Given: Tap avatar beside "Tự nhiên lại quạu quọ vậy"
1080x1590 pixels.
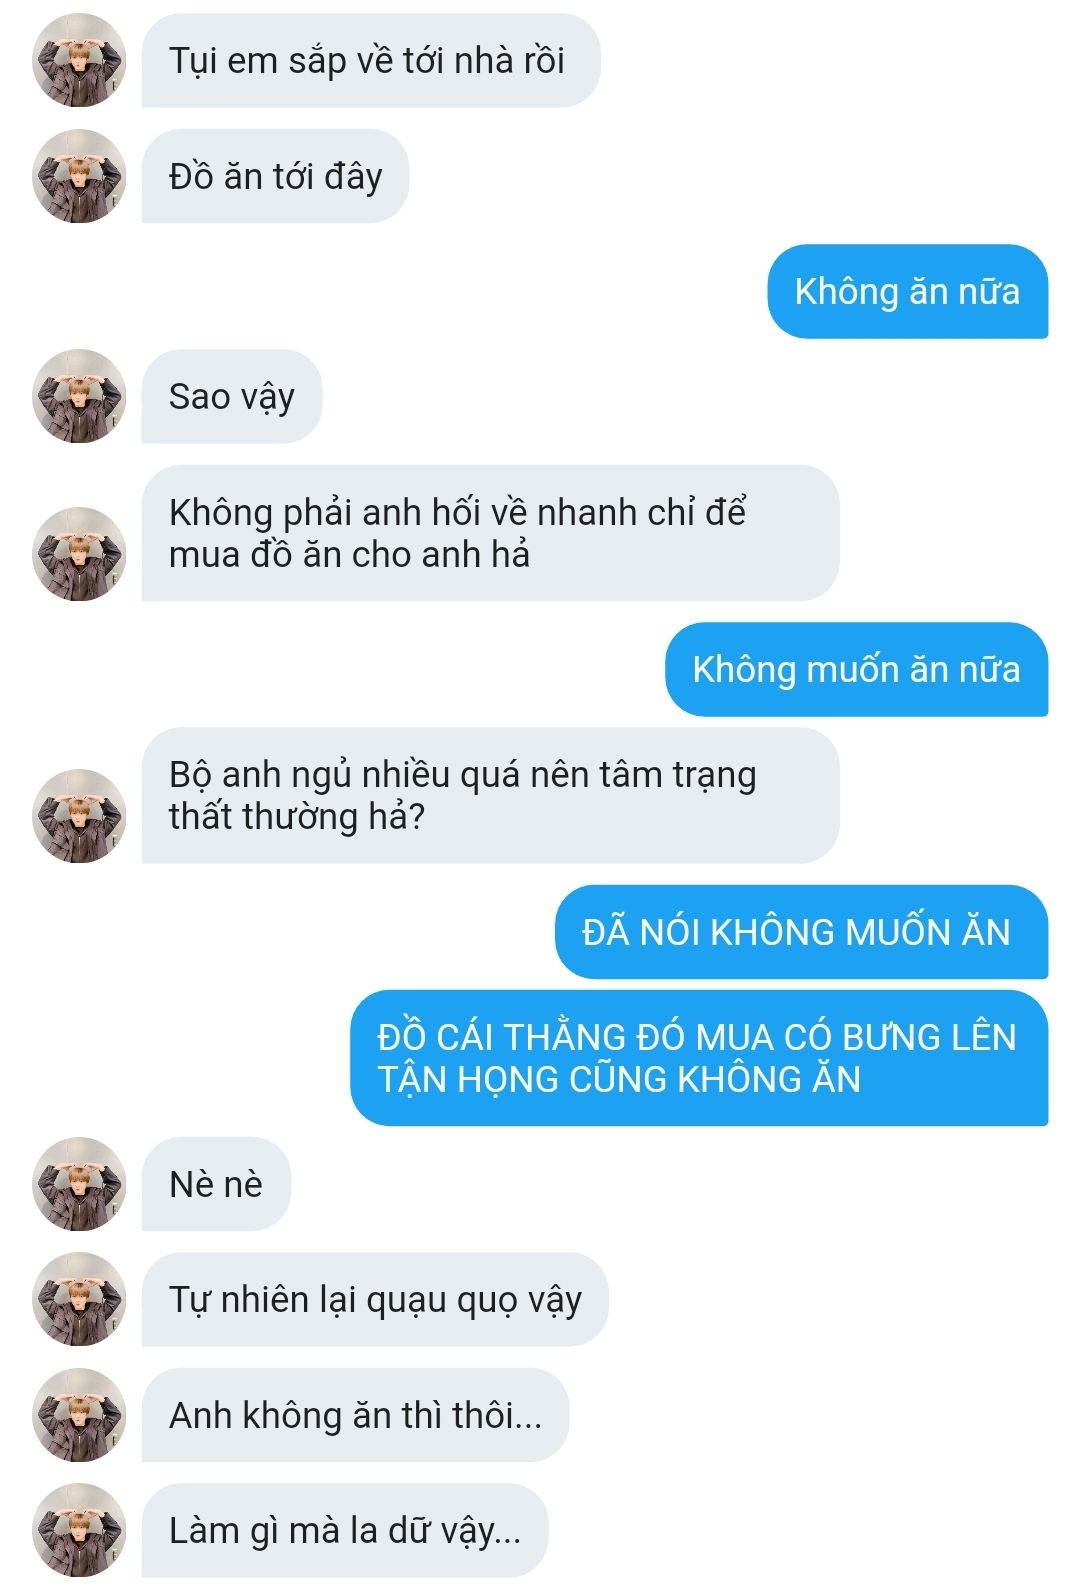Looking at the screenshot, I should point(80,1299).
